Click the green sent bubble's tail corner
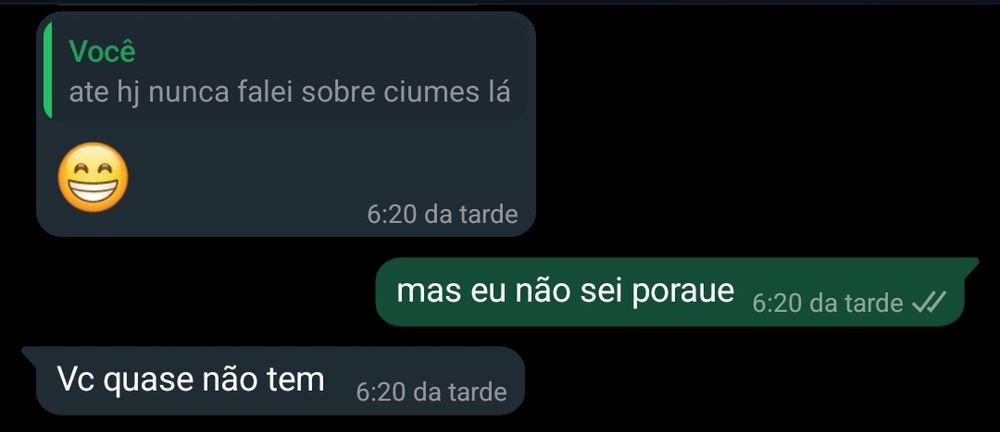The image size is (1000, 432). [x=971, y=265]
